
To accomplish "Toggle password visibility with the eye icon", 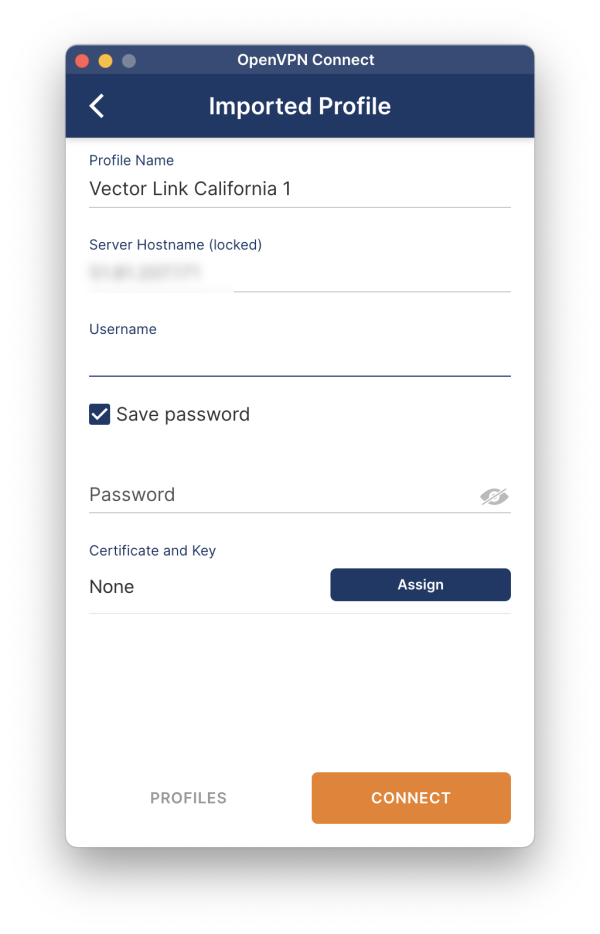I will pos(493,494).
